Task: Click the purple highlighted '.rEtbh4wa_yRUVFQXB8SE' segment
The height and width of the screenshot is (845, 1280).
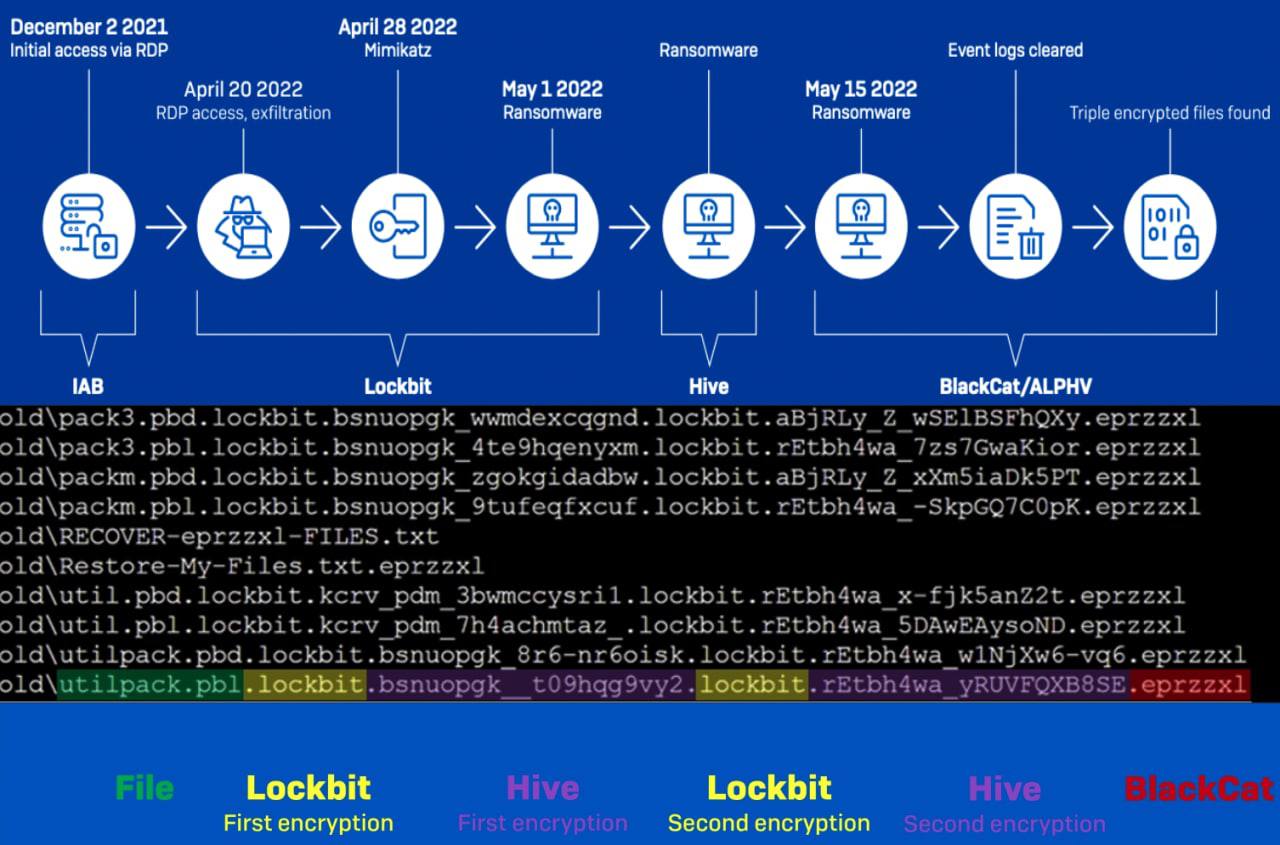Action: (x=968, y=686)
